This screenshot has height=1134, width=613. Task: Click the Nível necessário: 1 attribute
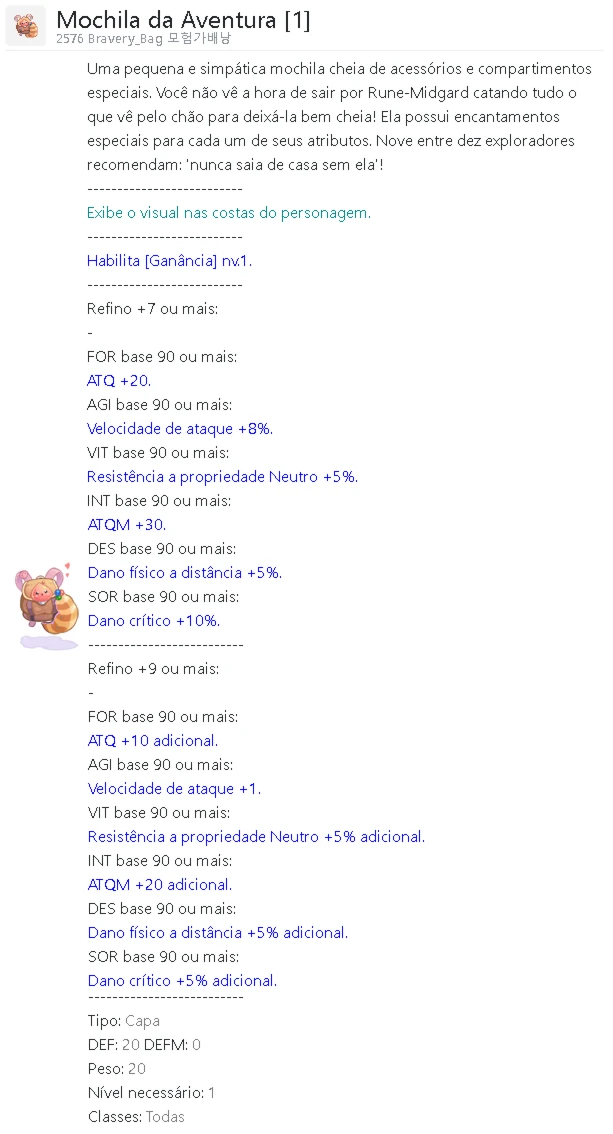(151, 1093)
